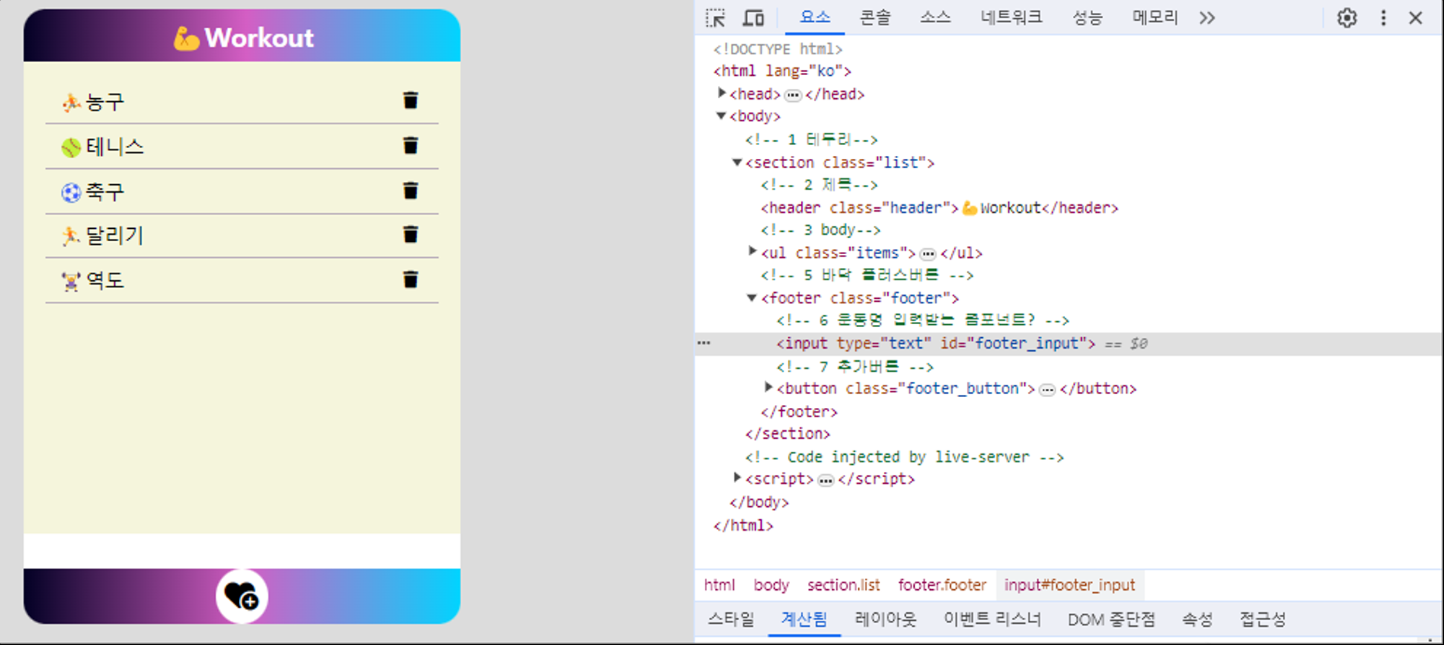This screenshot has height=645, width=1444.
Task: Delete the 농구 workout item
Action: (x=410, y=100)
